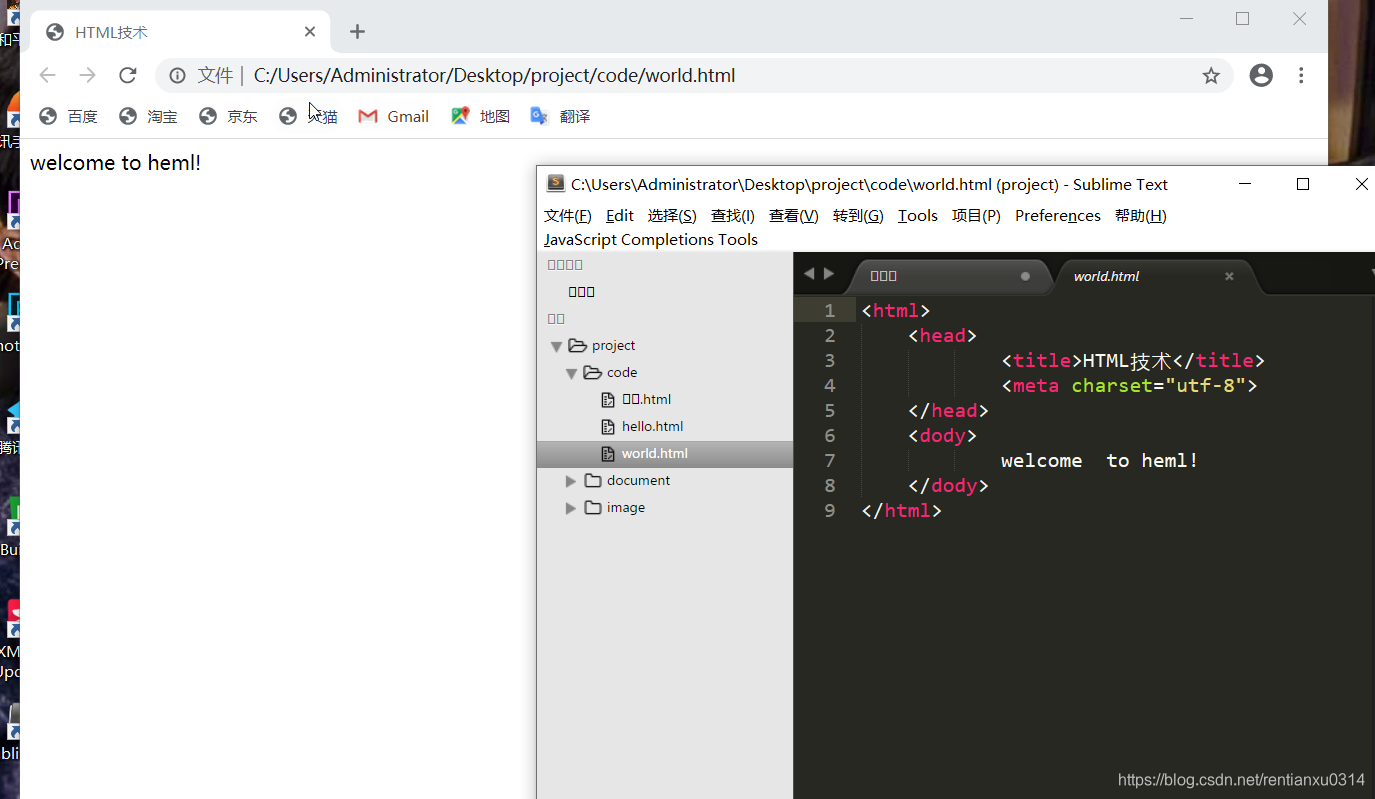Click the dody opening tag line
The height and width of the screenshot is (799, 1375).
coord(942,435)
